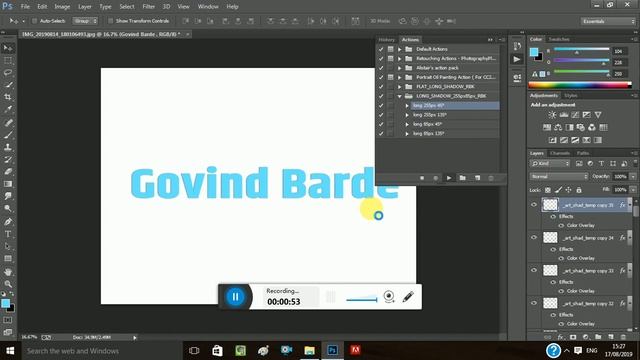640x360 pixels.
Task: Open the File menu
Action: click(25, 7)
